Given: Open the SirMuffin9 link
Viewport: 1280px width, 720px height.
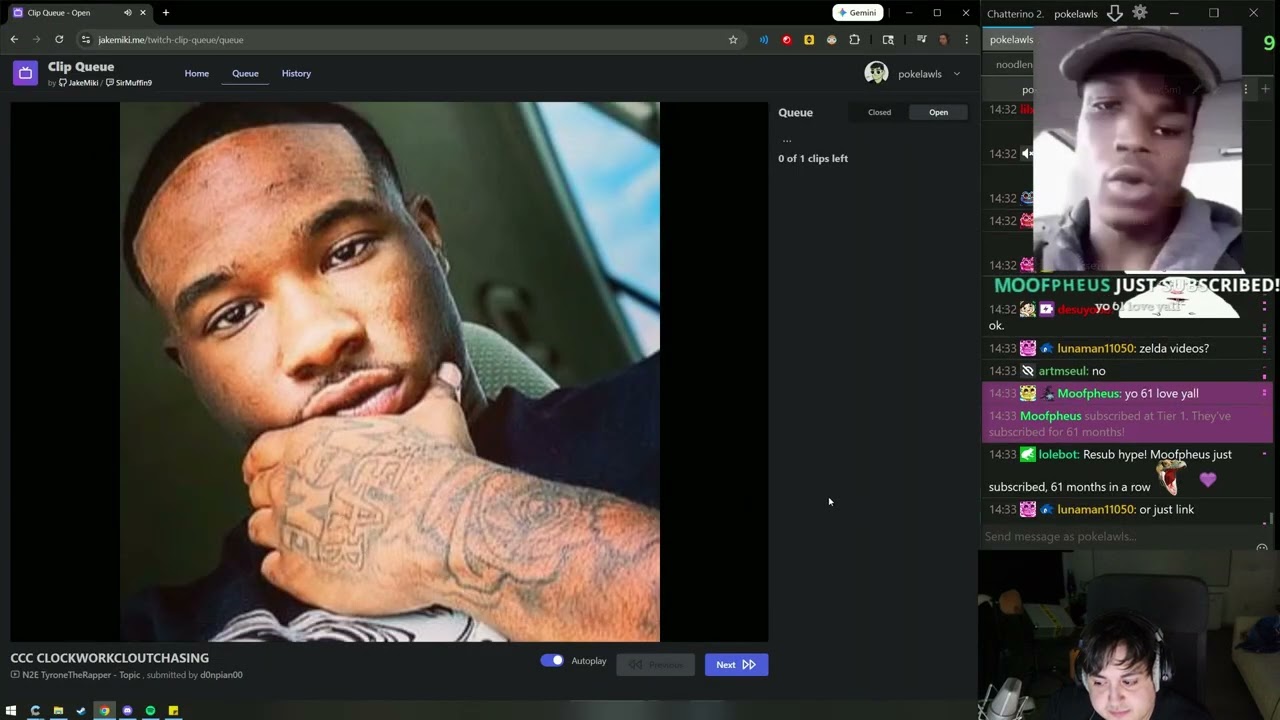Looking at the screenshot, I should pos(129,83).
